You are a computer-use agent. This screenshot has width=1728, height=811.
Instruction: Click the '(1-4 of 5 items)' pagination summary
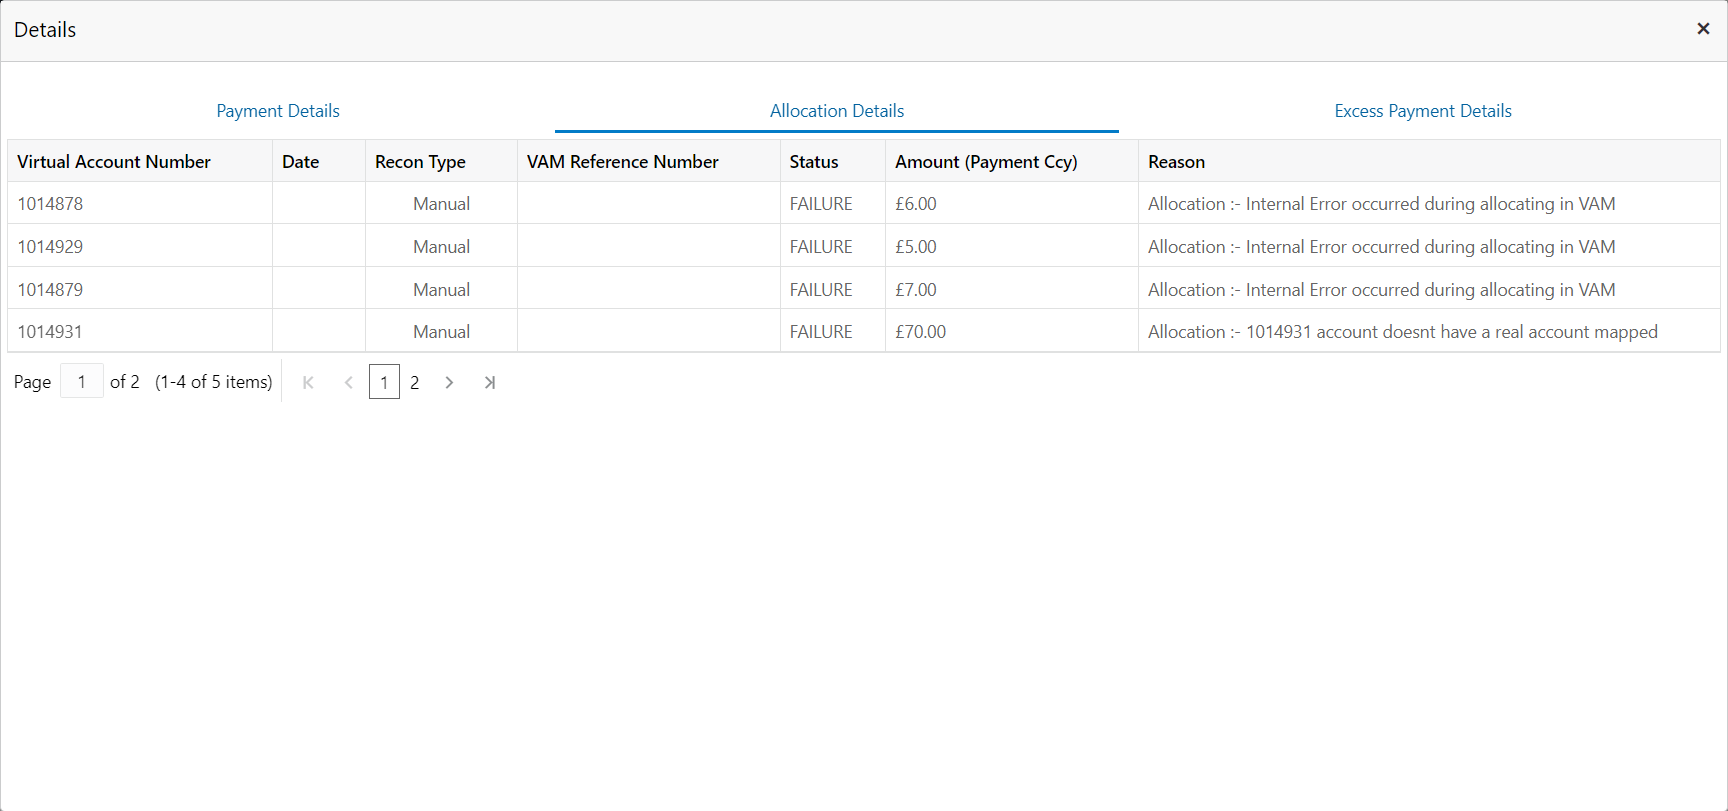coord(214,381)
